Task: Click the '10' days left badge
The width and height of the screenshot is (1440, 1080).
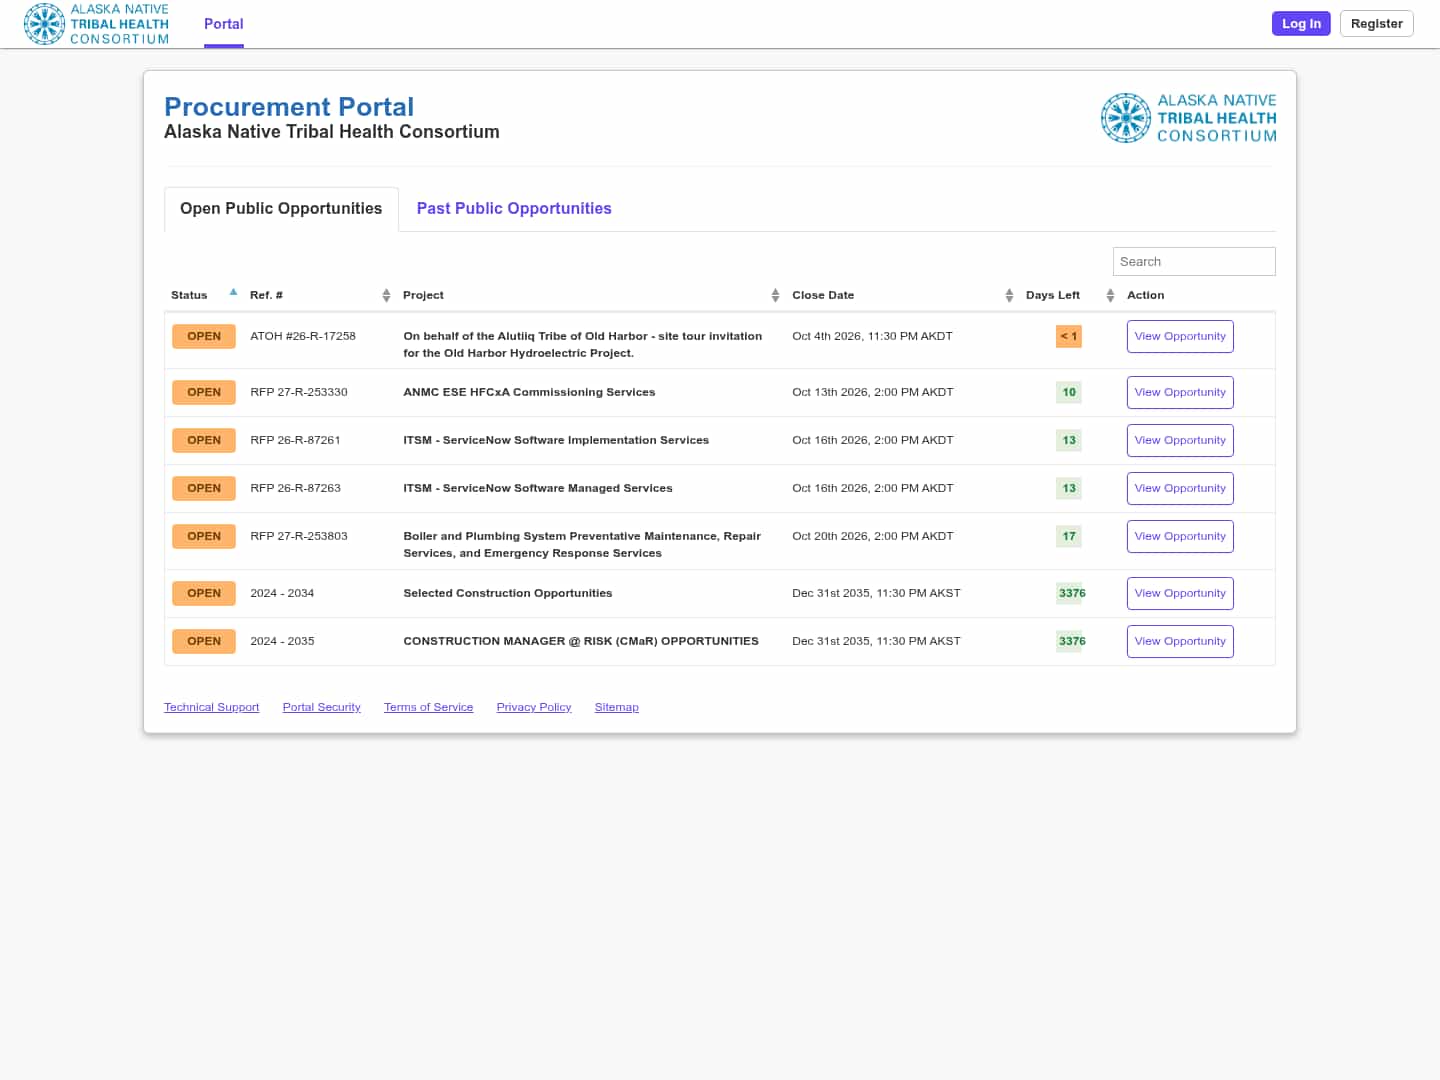Action: (1069, 392)
